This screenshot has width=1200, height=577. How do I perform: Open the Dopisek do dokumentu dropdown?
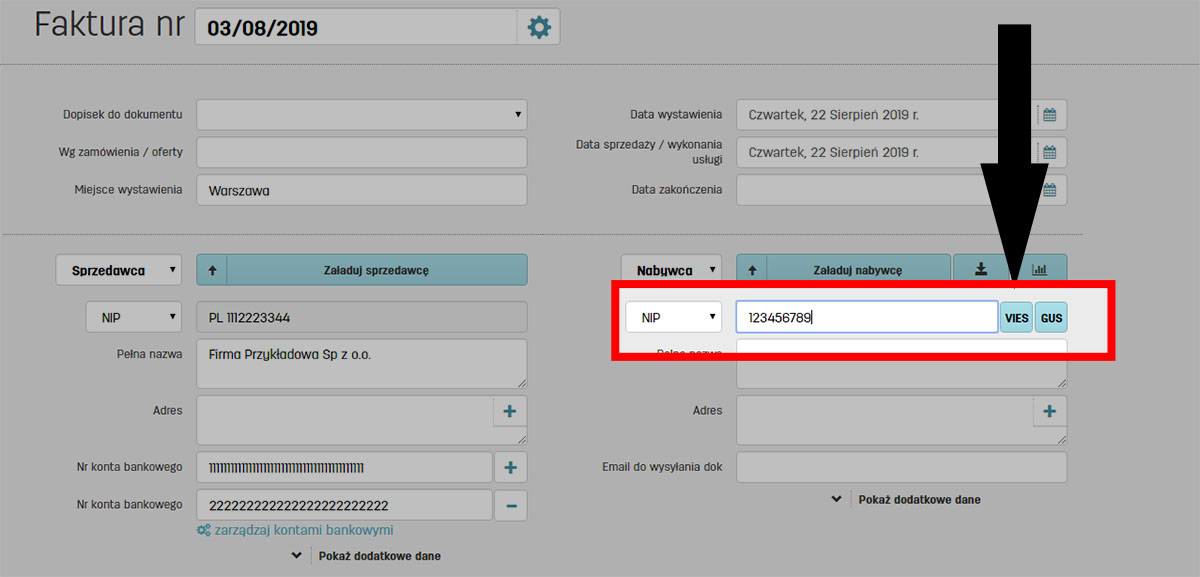pyautogui.click(x=361, y=115)
